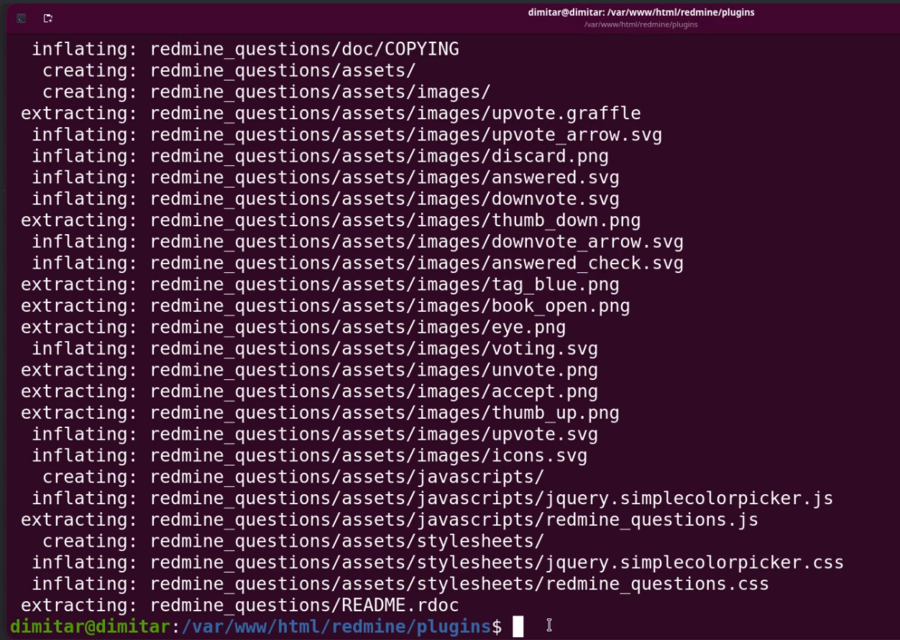The width and height of the screenshot is (900, 640).
Task: Click the unvote.png file path
Action: [374, 370]
